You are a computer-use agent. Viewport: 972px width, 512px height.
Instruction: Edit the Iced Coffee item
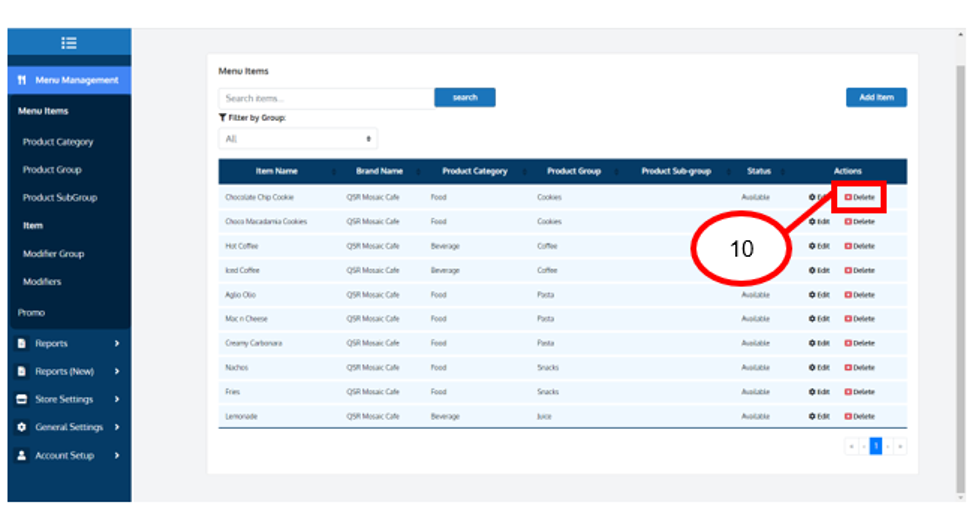pyautogui.click(x=819, y=270)
